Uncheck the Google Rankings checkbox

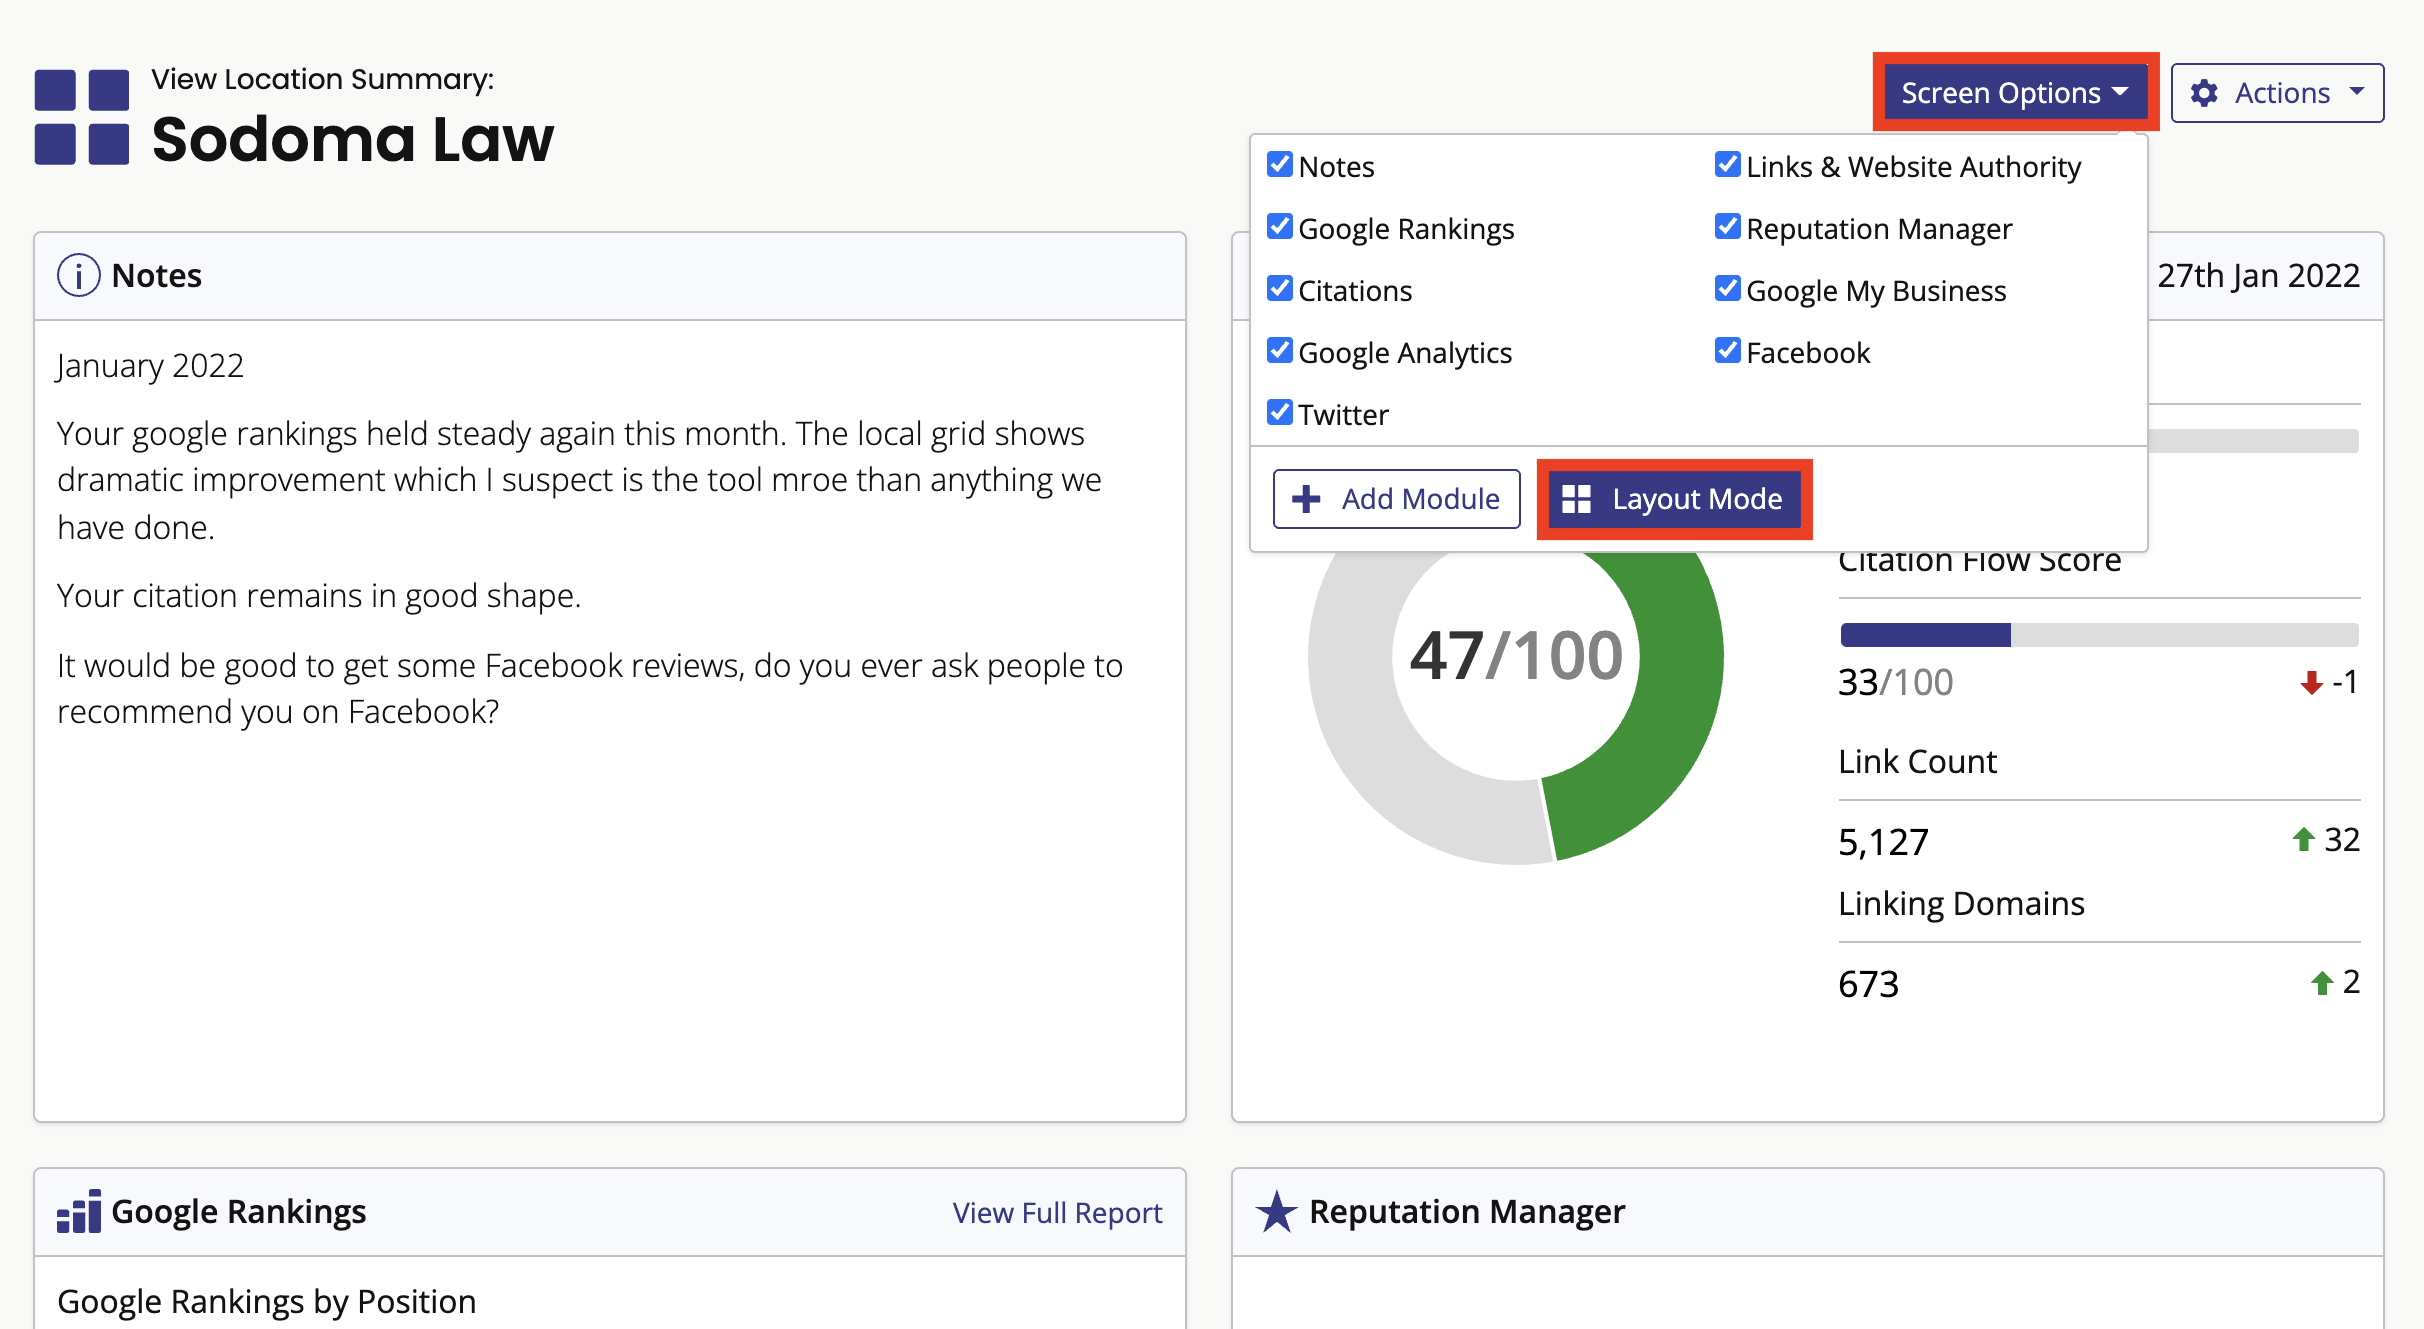1279,226
